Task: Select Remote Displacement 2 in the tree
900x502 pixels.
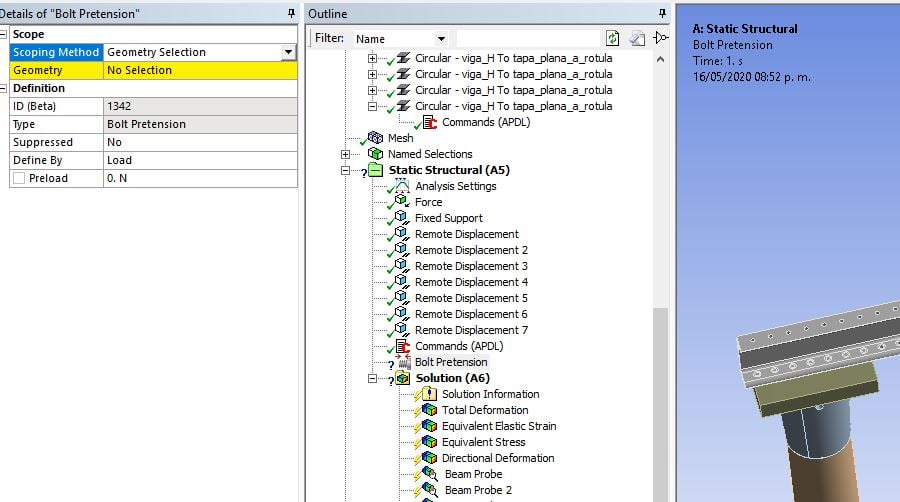Action: (x=471, y=250)
